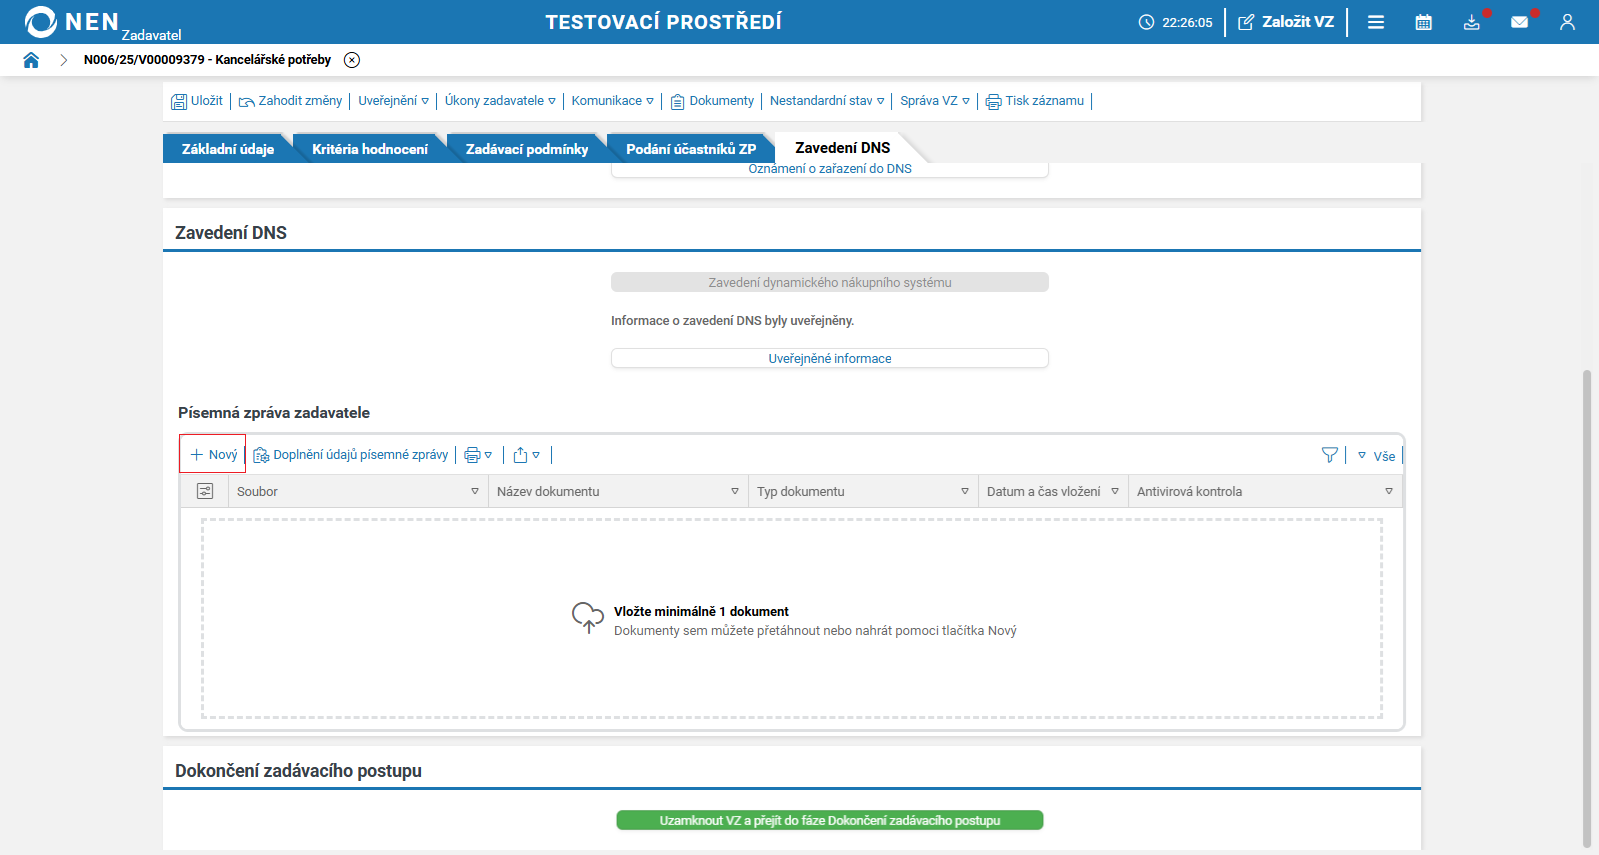Open the Uveřejněné informace button
Image resolution: width=1599 pixels, height=855 pixels.
830,359
